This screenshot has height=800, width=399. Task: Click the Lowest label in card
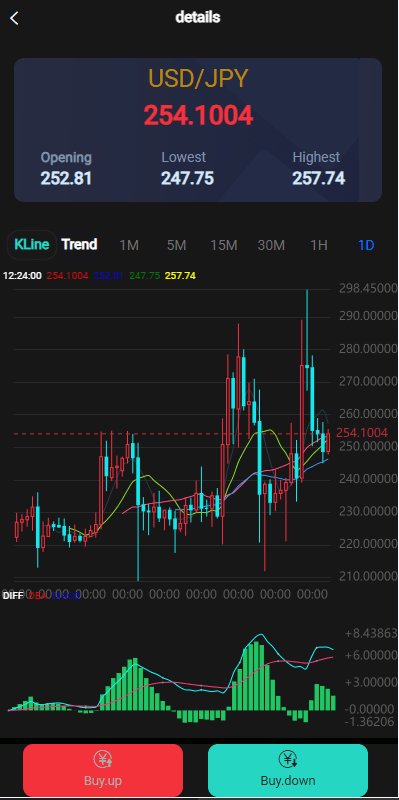click(184, 157)
